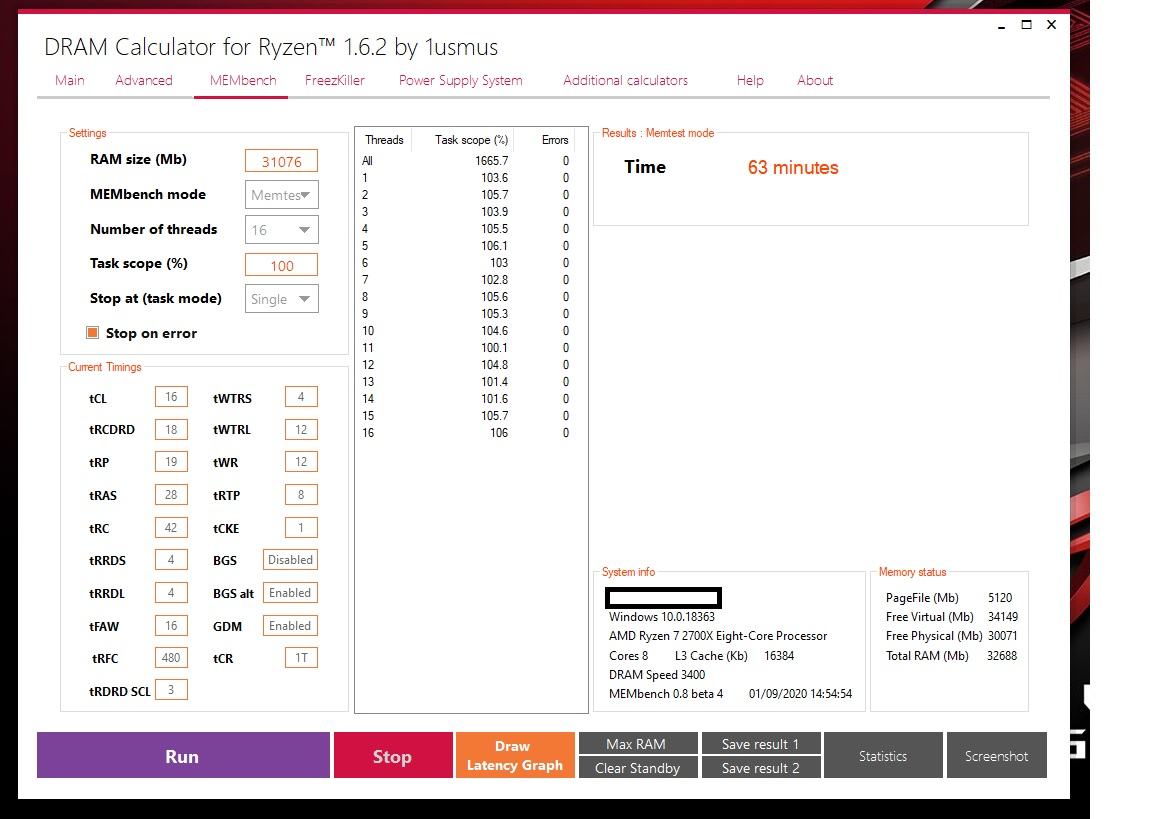Click the tRCDRD timing value box

coord(171,430)
